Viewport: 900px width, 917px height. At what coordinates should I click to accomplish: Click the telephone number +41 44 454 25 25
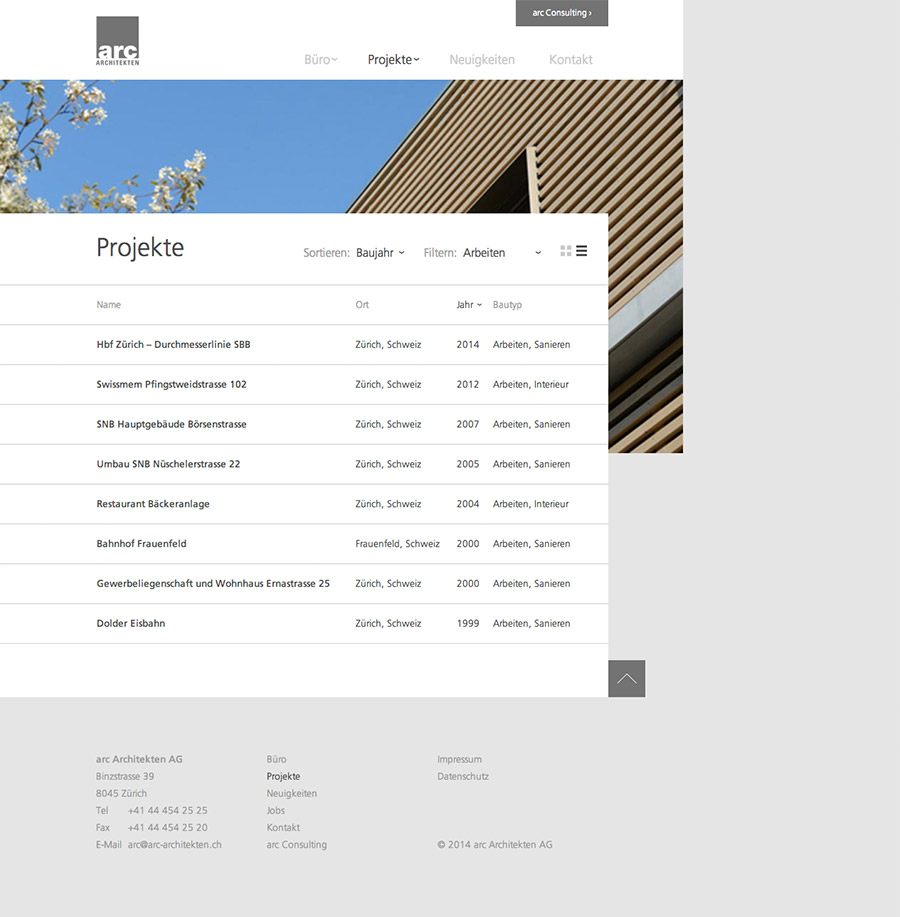pyautogui.click(x=168, y=811)
